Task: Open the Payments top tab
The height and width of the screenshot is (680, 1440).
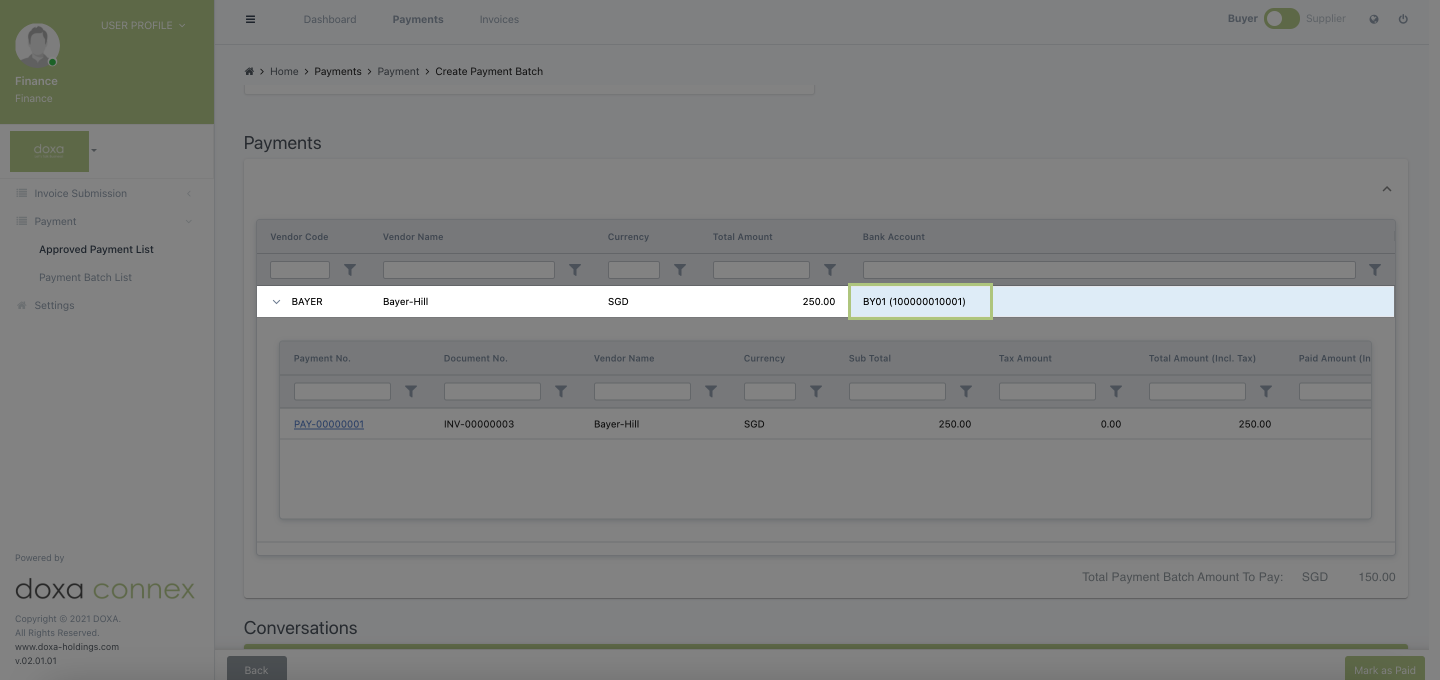Action: [x=418, y=19]
